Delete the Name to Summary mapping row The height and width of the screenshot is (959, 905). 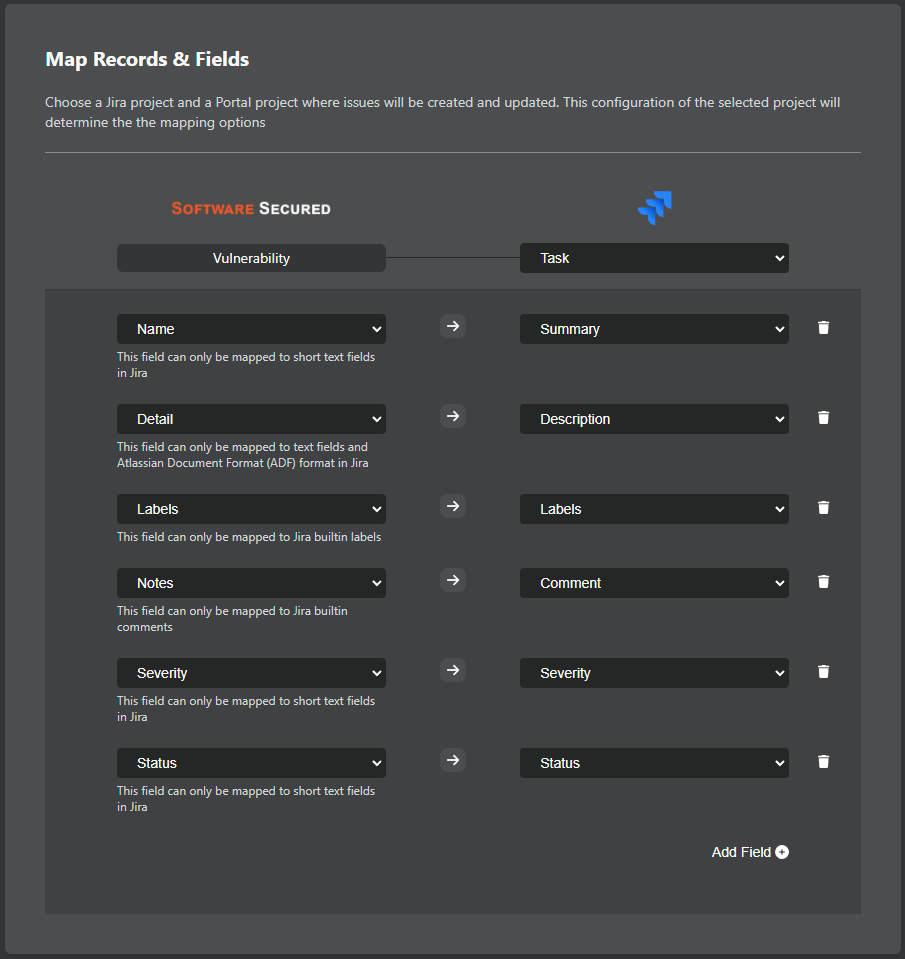(x=823, y=328)
